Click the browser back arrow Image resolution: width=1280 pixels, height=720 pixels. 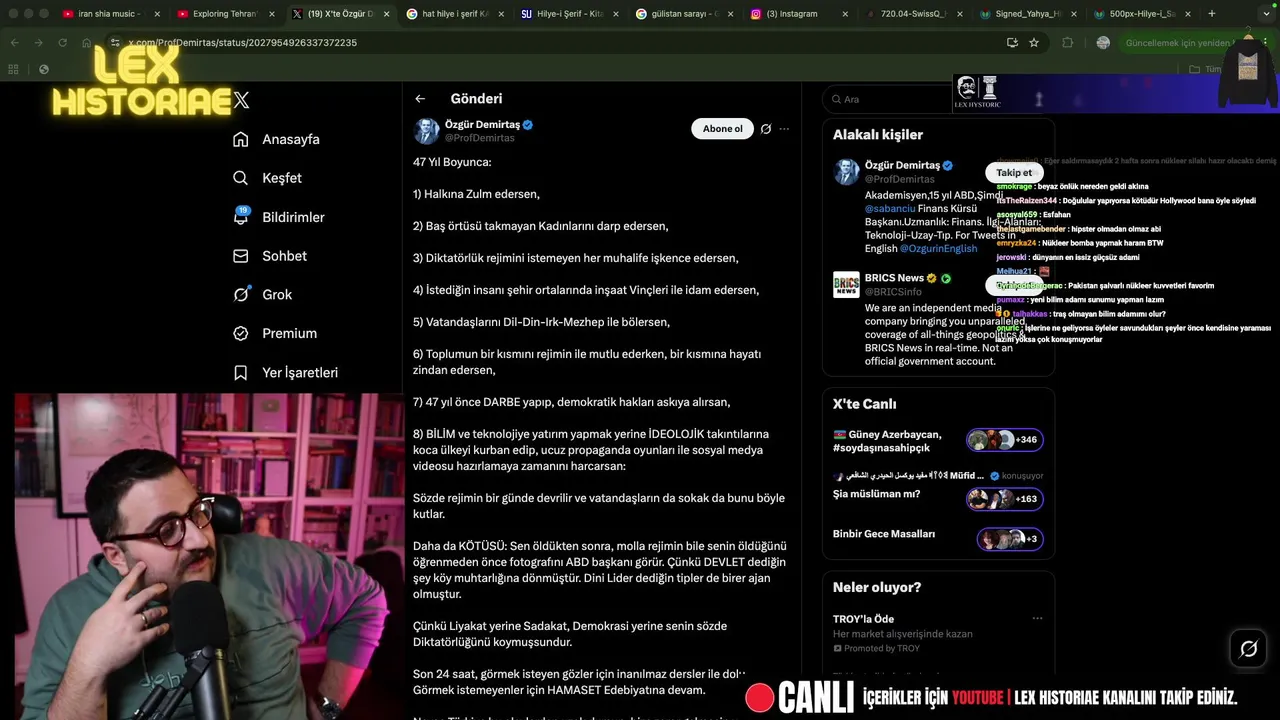click(14, 43)
